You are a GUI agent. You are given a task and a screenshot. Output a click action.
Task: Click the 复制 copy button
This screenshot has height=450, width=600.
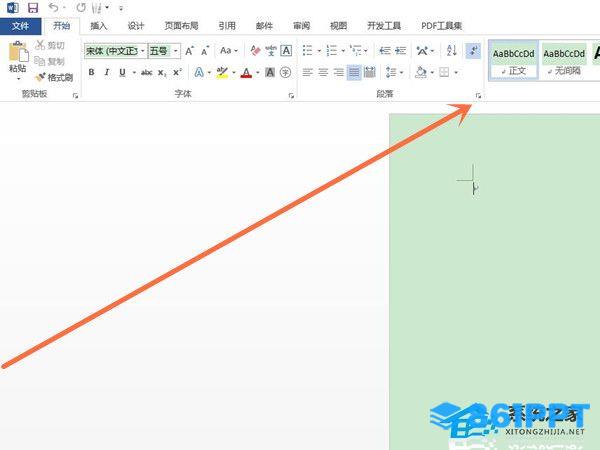50,61
